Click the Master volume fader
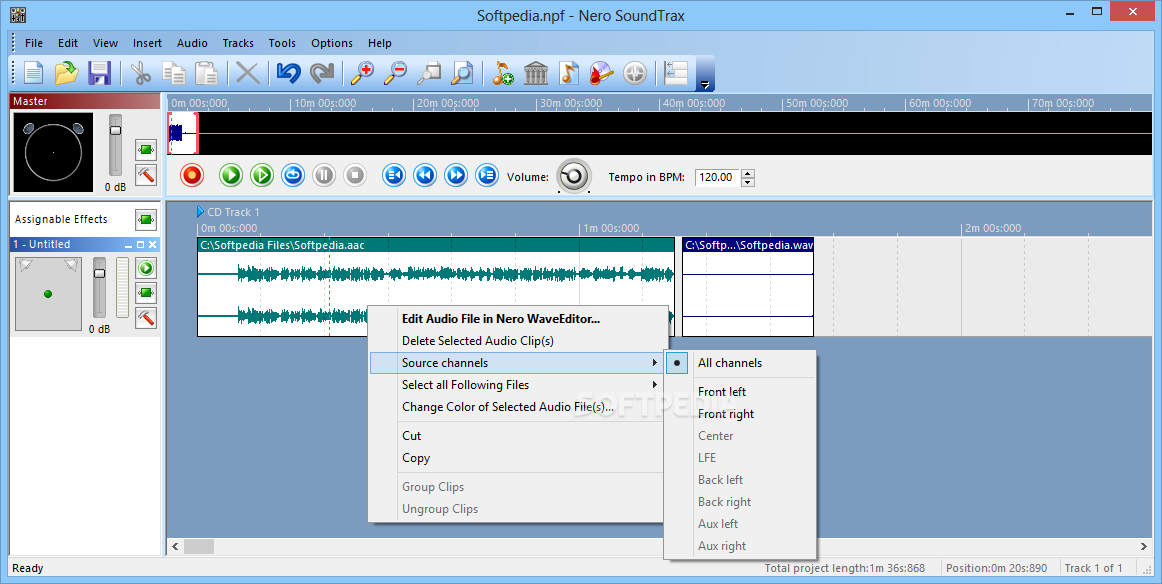 tap(115, 130)
